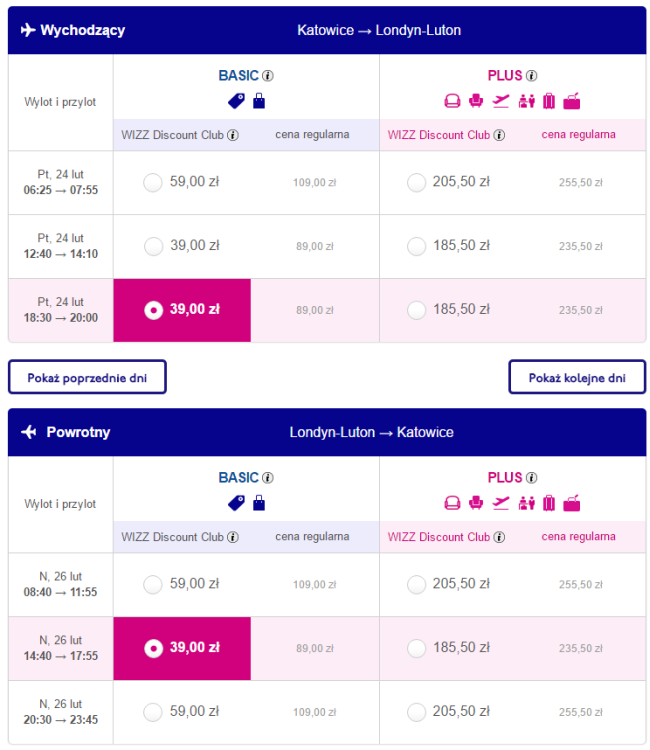Click price tag icon under outbound BASIC

(237, 100)
